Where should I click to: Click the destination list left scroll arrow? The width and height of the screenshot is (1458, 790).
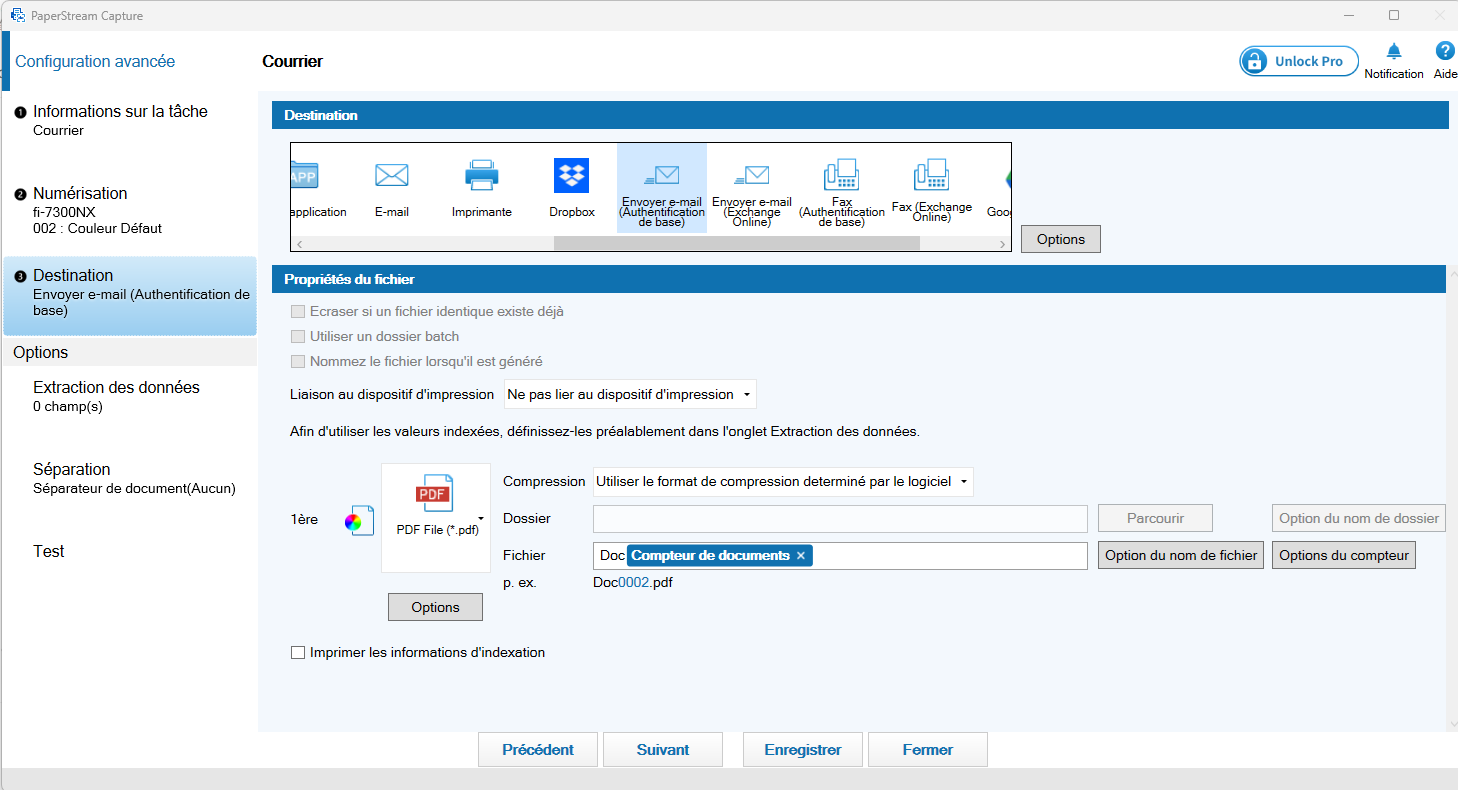298,243
